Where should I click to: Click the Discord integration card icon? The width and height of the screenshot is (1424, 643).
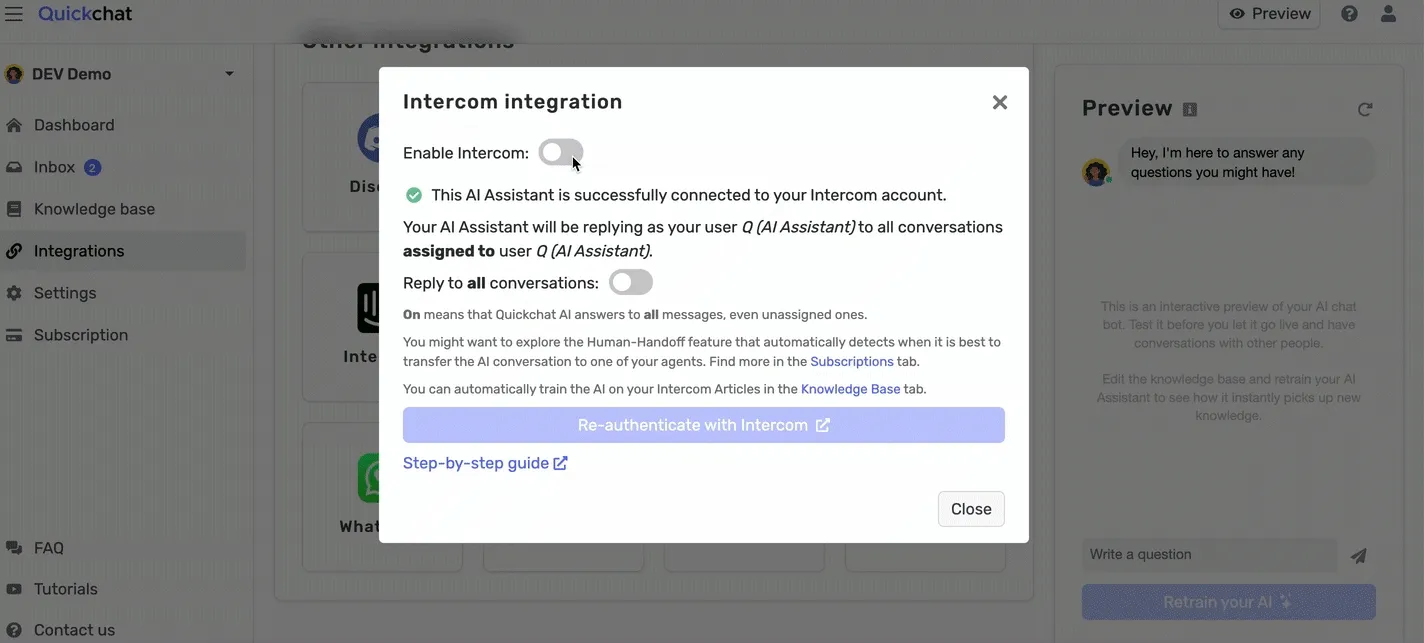pos(368,137)
